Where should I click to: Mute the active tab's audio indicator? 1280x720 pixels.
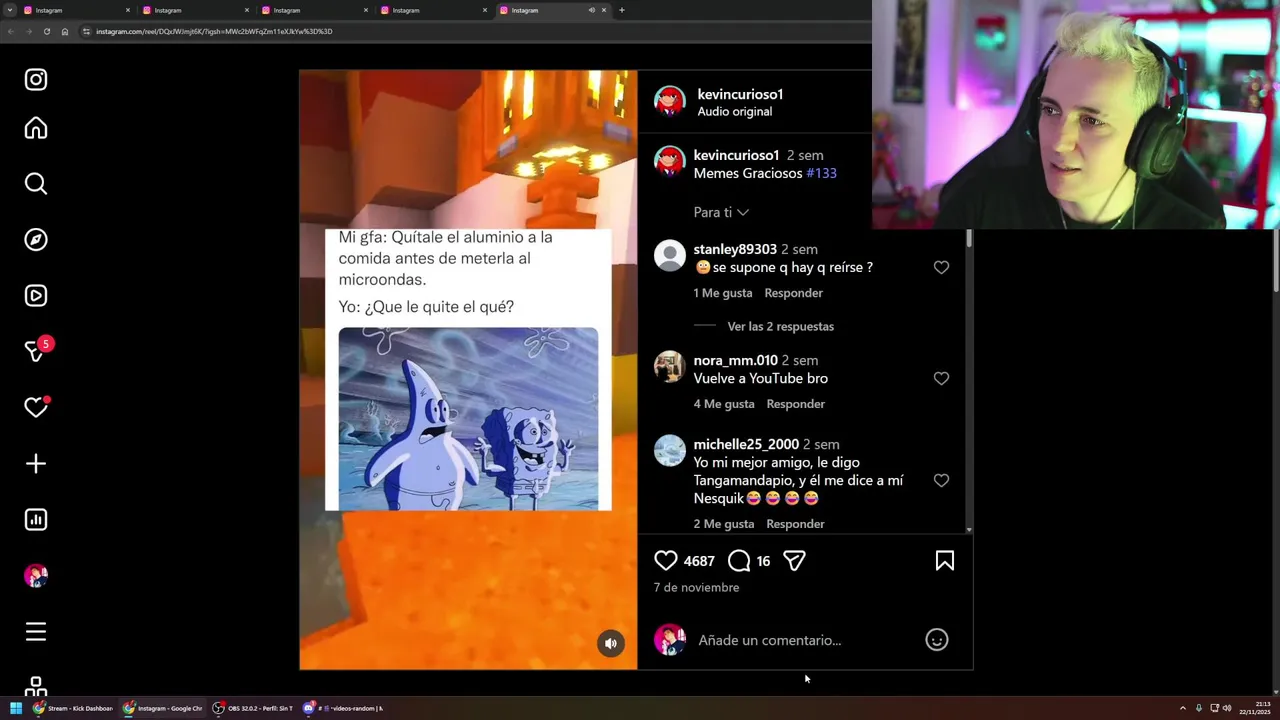click(x=591, y=10)
